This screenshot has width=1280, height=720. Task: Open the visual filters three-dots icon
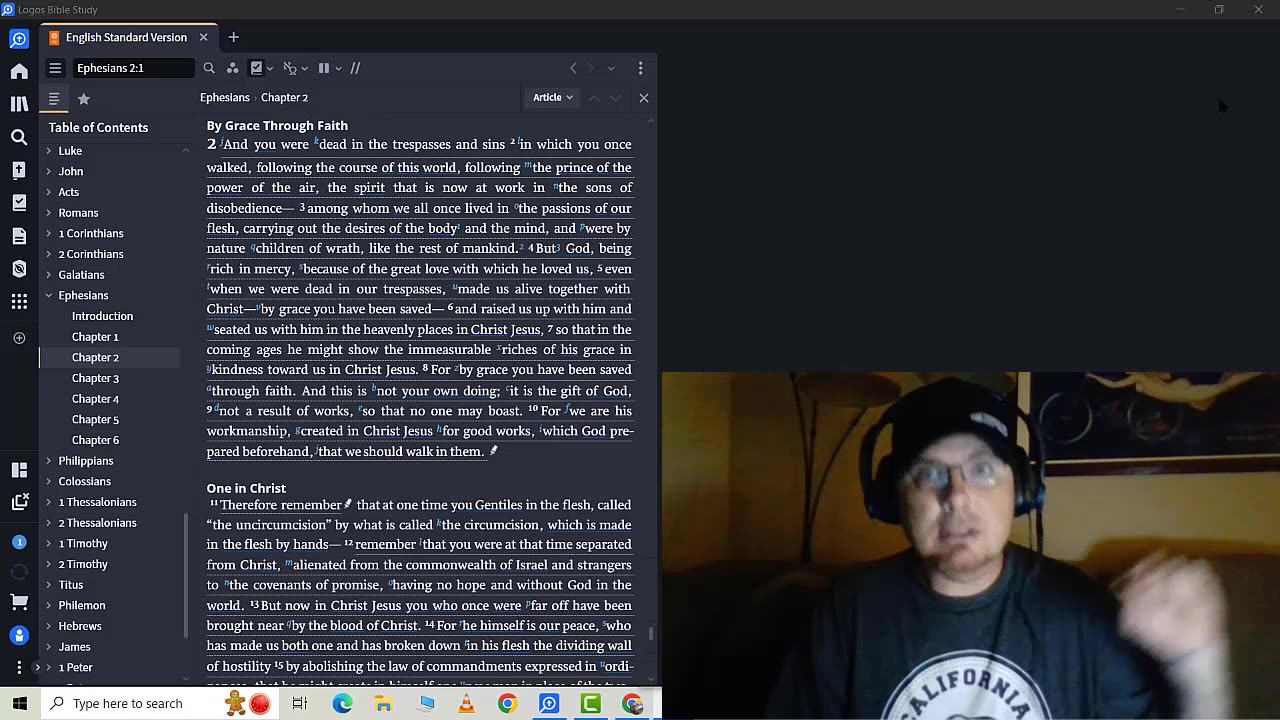[232, 68]
